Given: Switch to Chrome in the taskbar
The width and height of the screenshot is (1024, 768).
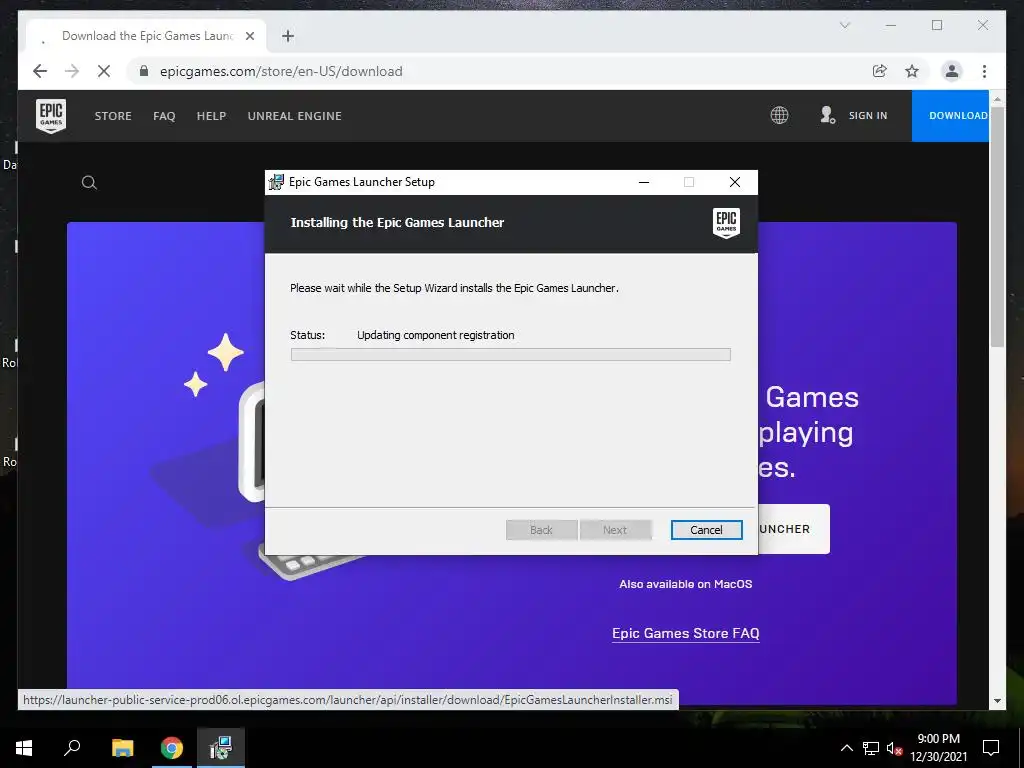Looking at the screenshot, I should [x=172, y=748].
